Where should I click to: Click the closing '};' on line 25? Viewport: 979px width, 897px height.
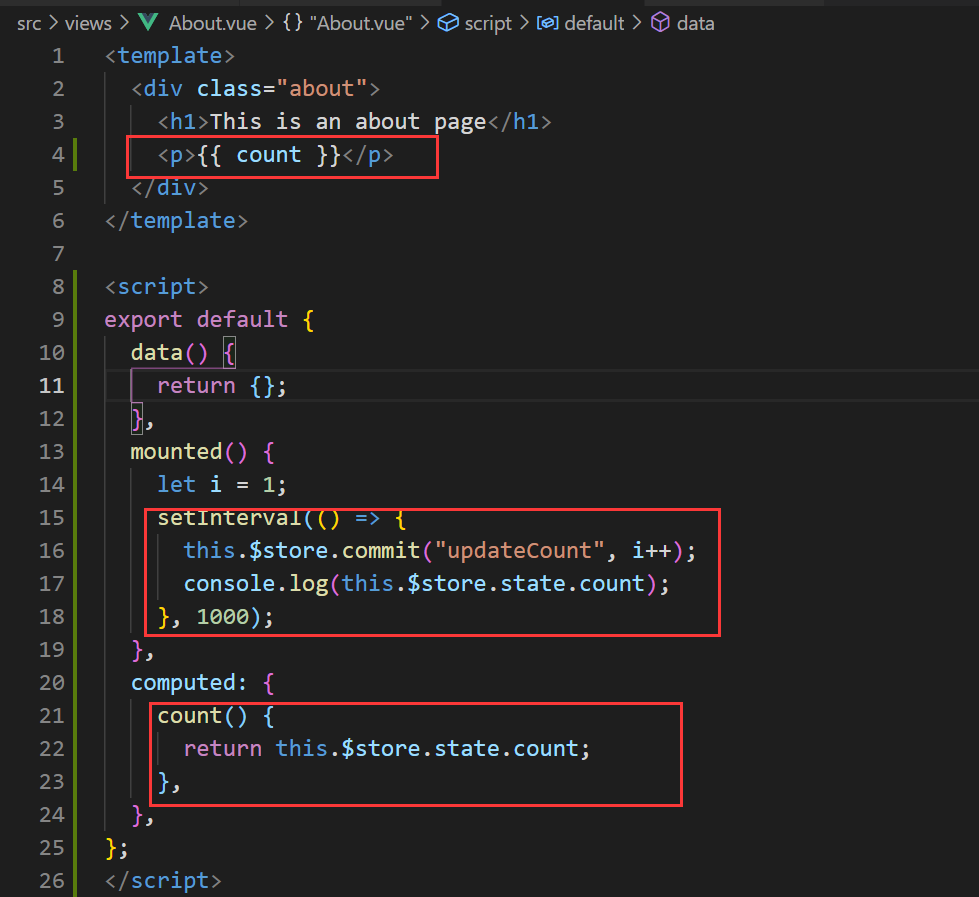(x=117, y=848)
